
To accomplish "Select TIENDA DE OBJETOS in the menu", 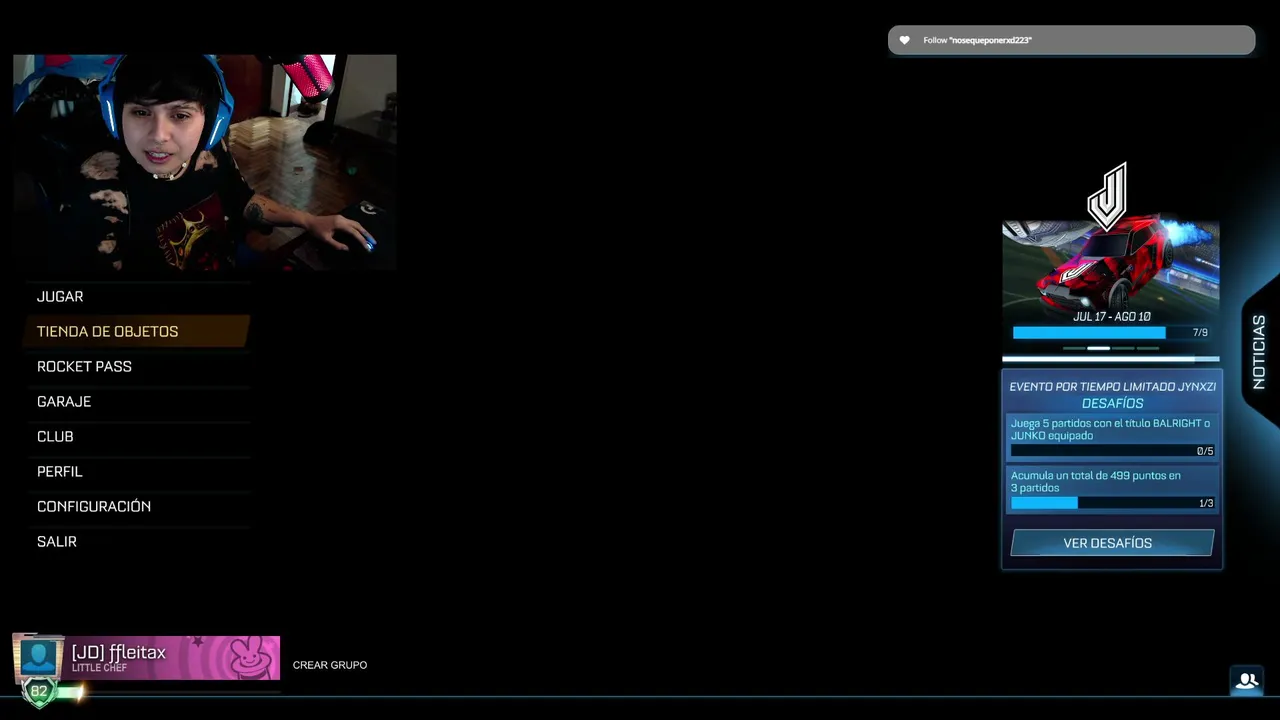I will 137,332.
